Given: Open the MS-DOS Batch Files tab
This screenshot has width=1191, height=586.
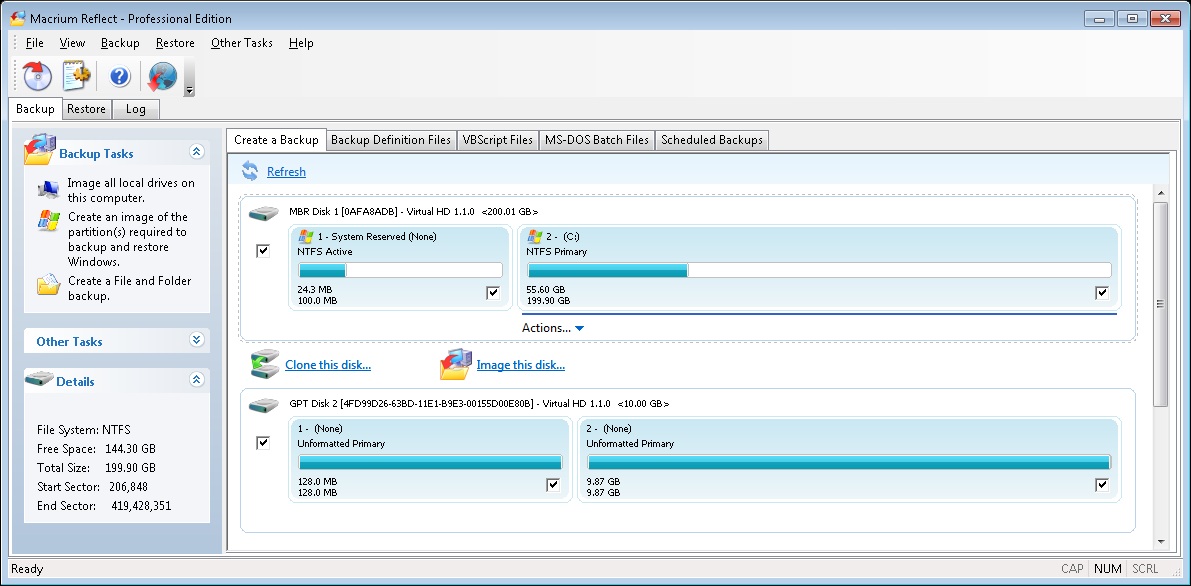Looking at the screenshot, I should click(597, 140).
